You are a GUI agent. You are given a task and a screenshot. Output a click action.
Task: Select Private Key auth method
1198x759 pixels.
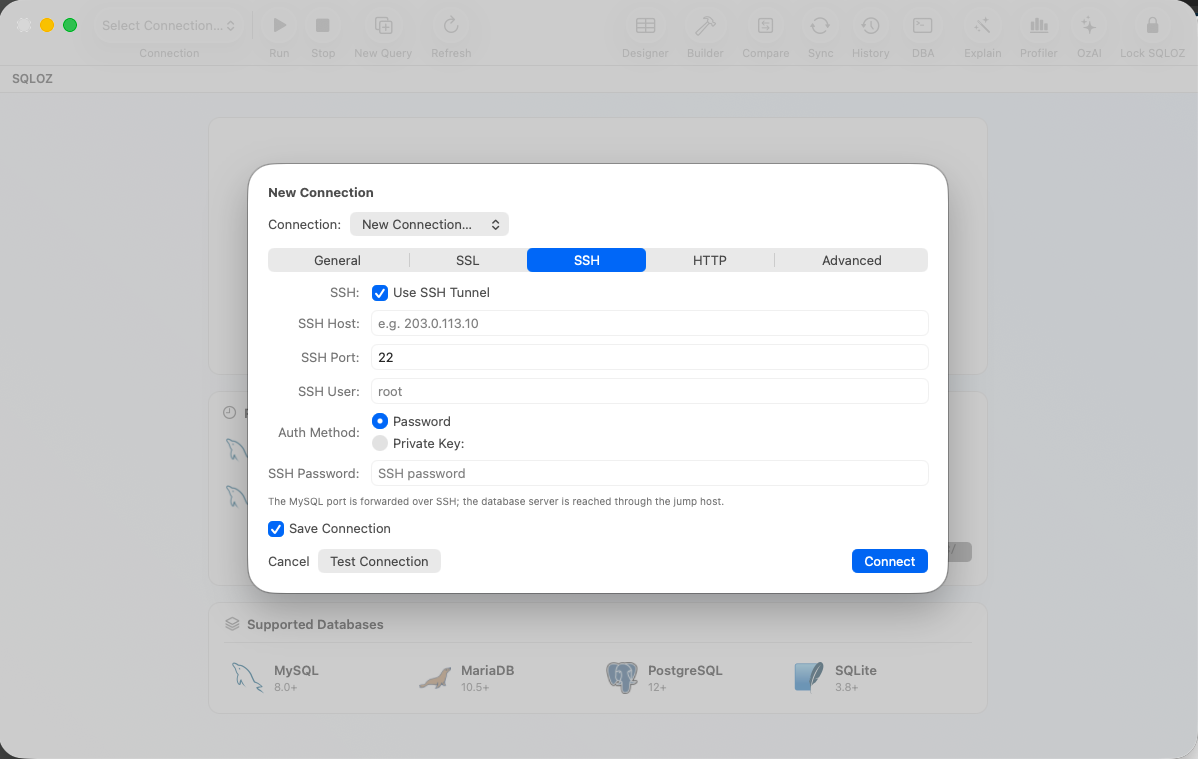[380, 443]
